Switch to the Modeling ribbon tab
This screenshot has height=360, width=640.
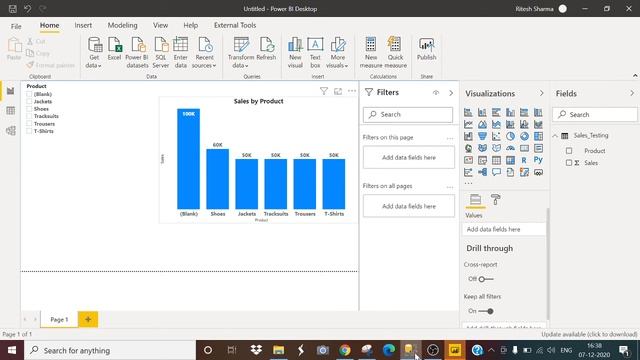point(122,25)
